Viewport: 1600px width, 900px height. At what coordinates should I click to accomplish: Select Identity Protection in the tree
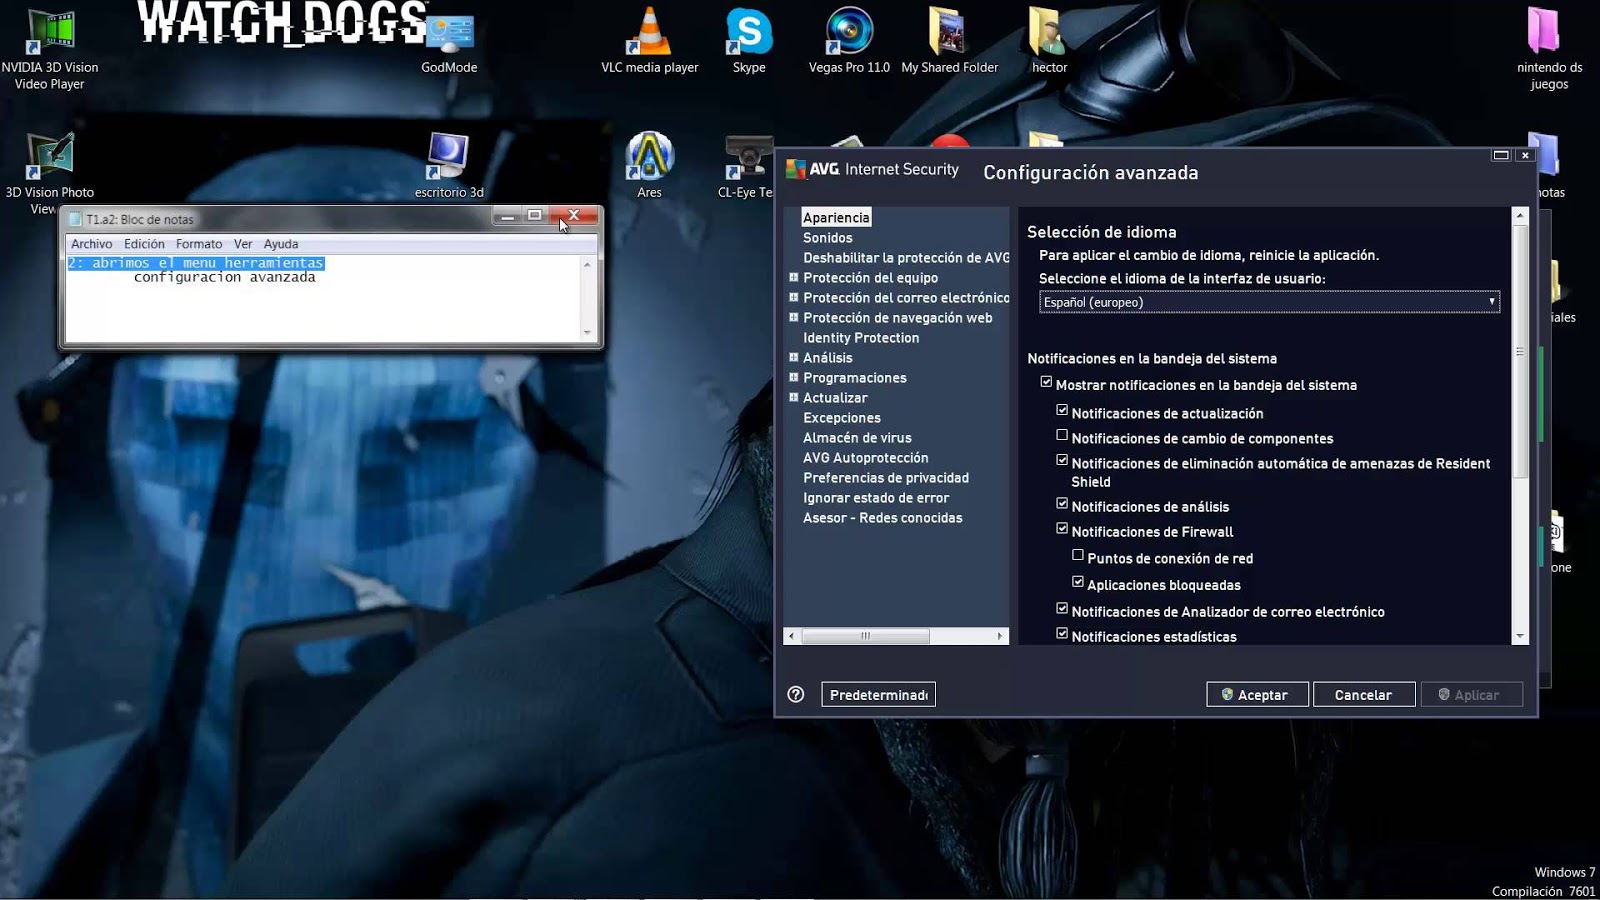pyautogui.click(x=861, y=338)
